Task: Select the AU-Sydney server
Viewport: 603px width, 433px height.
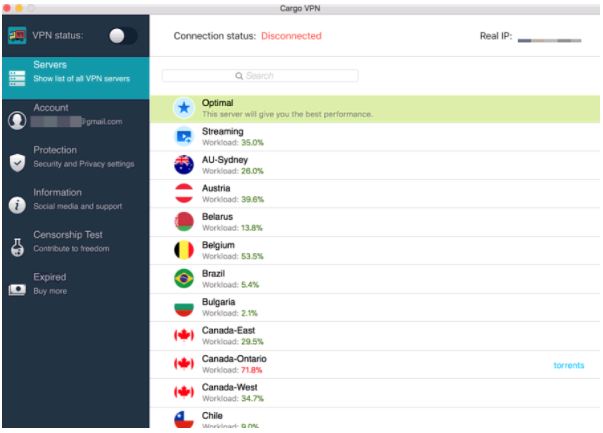Action: tap(375, 165)
